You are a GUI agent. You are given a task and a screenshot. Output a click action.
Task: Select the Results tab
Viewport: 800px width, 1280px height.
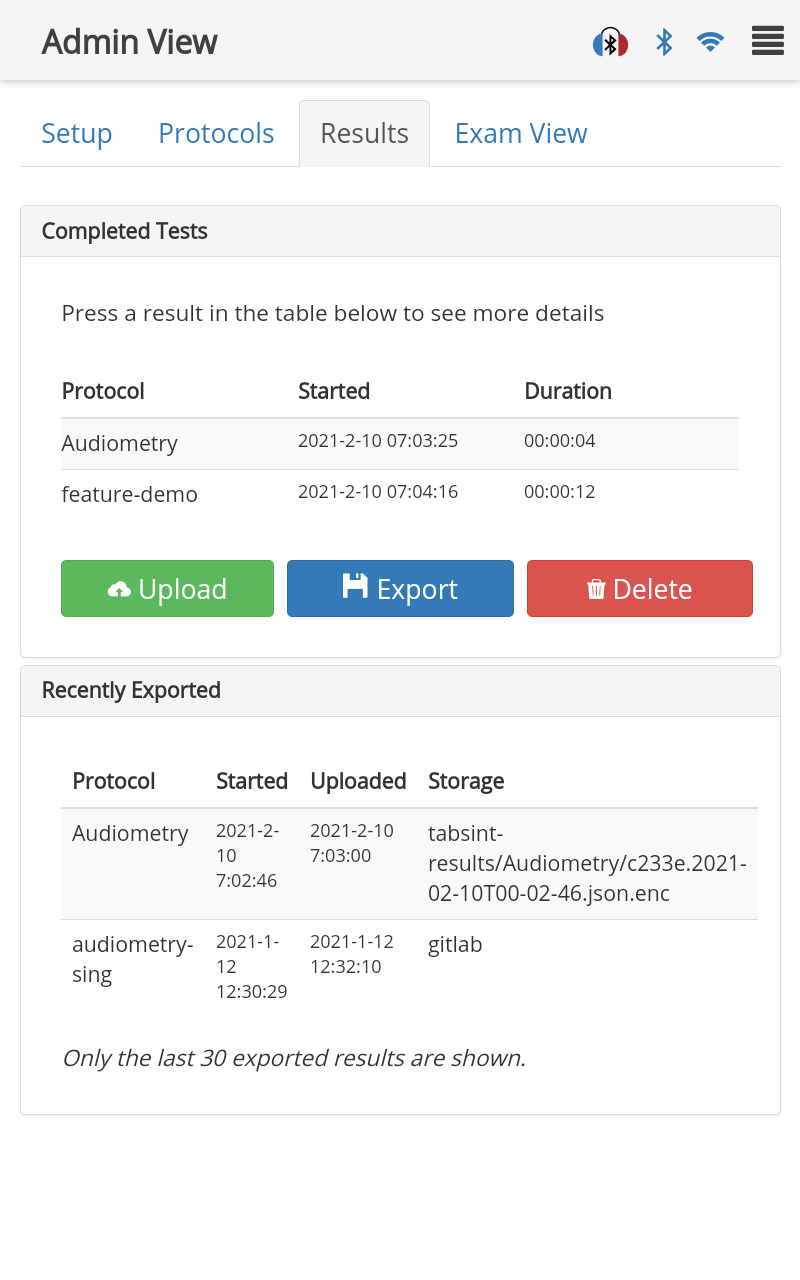[x=364, y=134]
